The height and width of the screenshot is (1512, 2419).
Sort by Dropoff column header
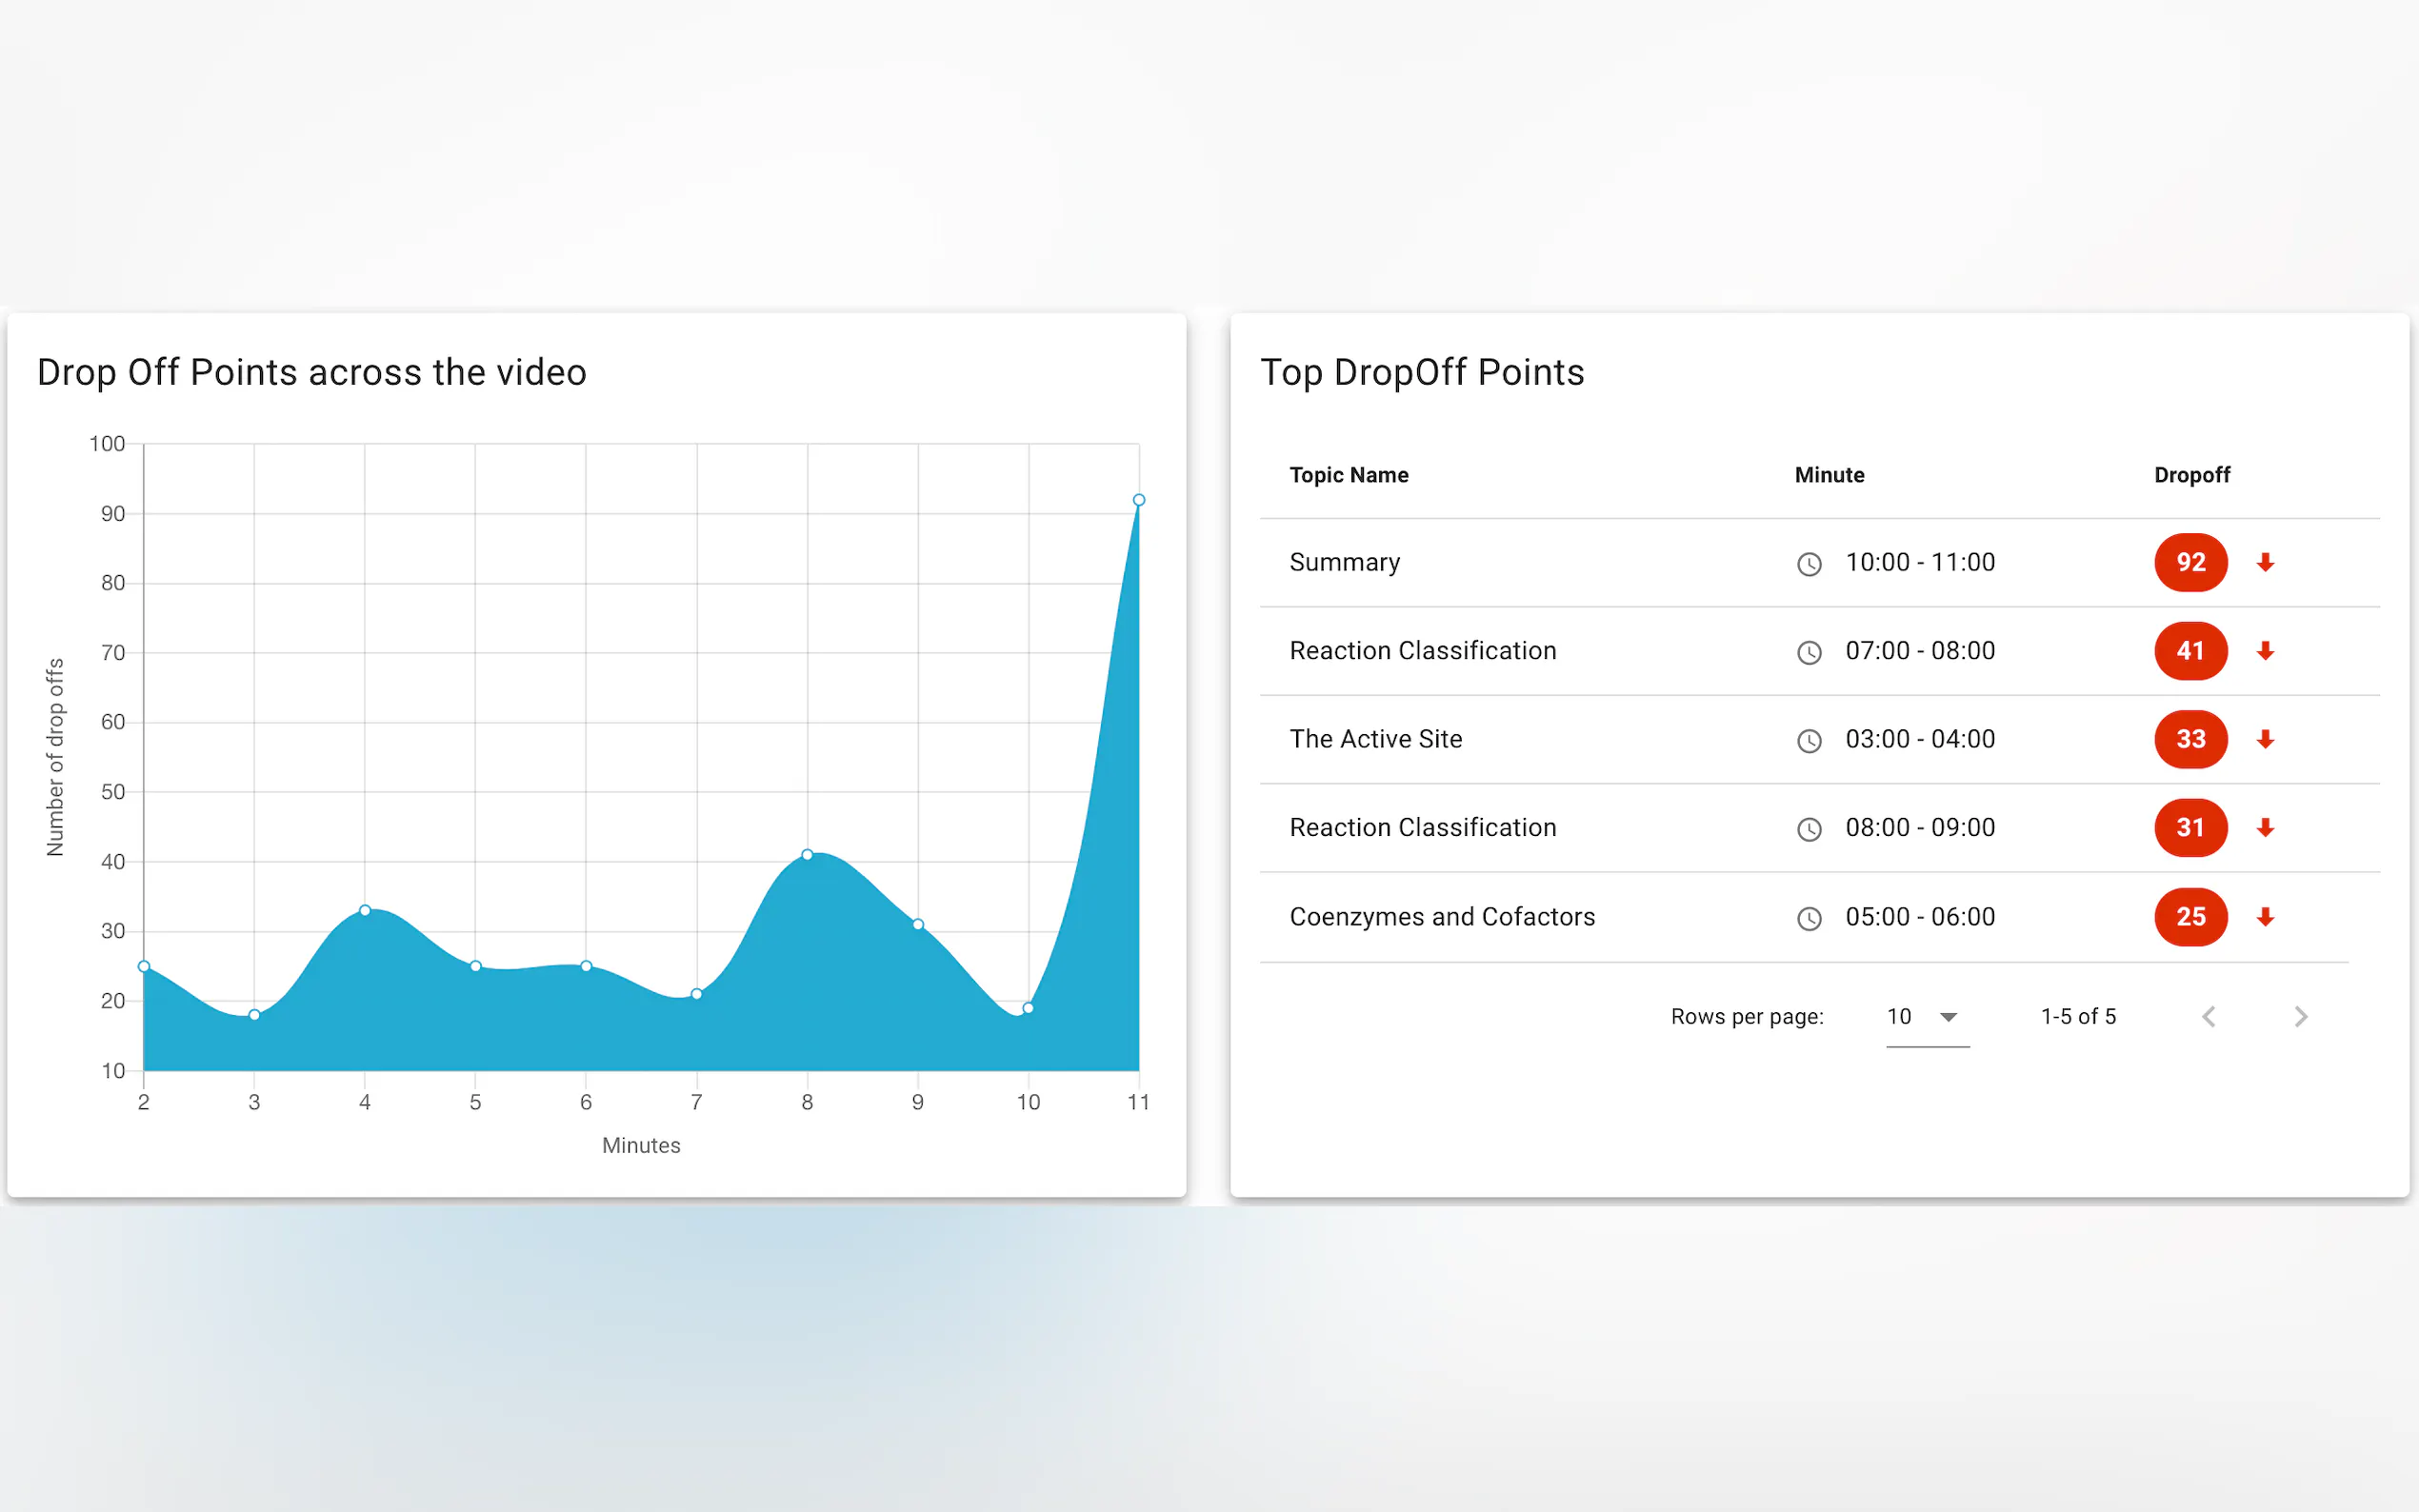(x=2191, y=475)
